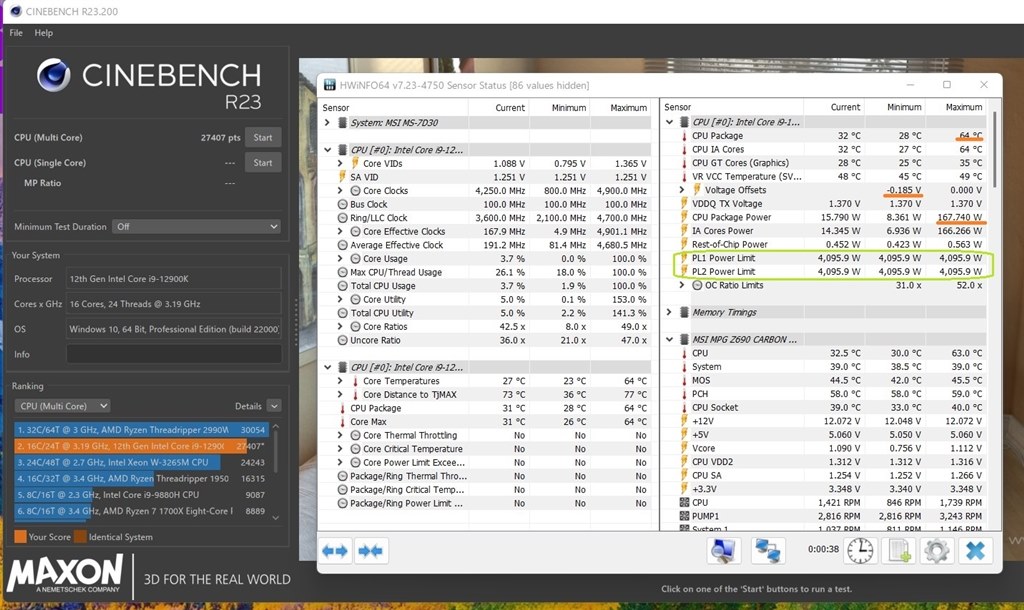Open HWiNFO sensor settings gear icon
This screenshot has width=1024, height=610.
point(936,551)
